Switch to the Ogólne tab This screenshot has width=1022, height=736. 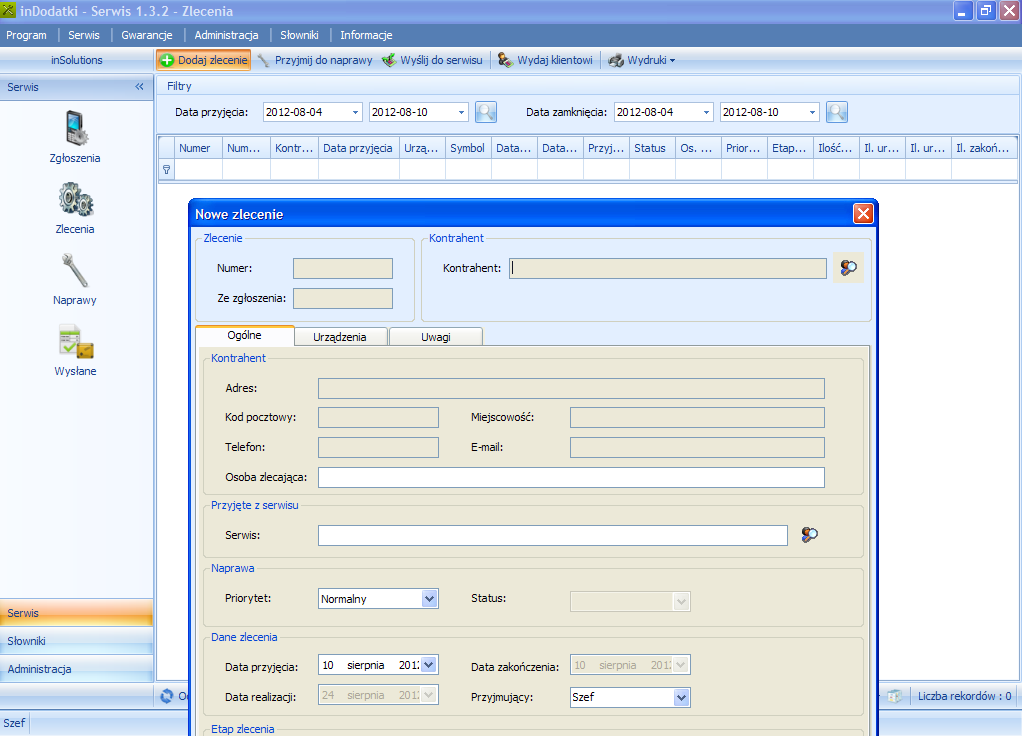(x=244, y=335)
